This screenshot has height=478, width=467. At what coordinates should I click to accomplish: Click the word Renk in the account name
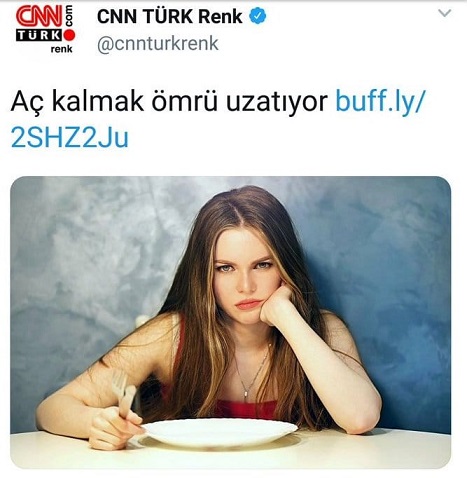coord(220,16)
